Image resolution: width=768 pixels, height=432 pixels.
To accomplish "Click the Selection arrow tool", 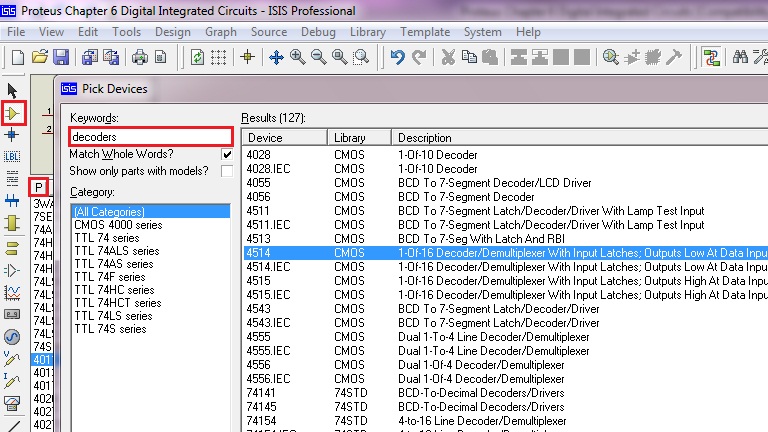I will point(13,92).
